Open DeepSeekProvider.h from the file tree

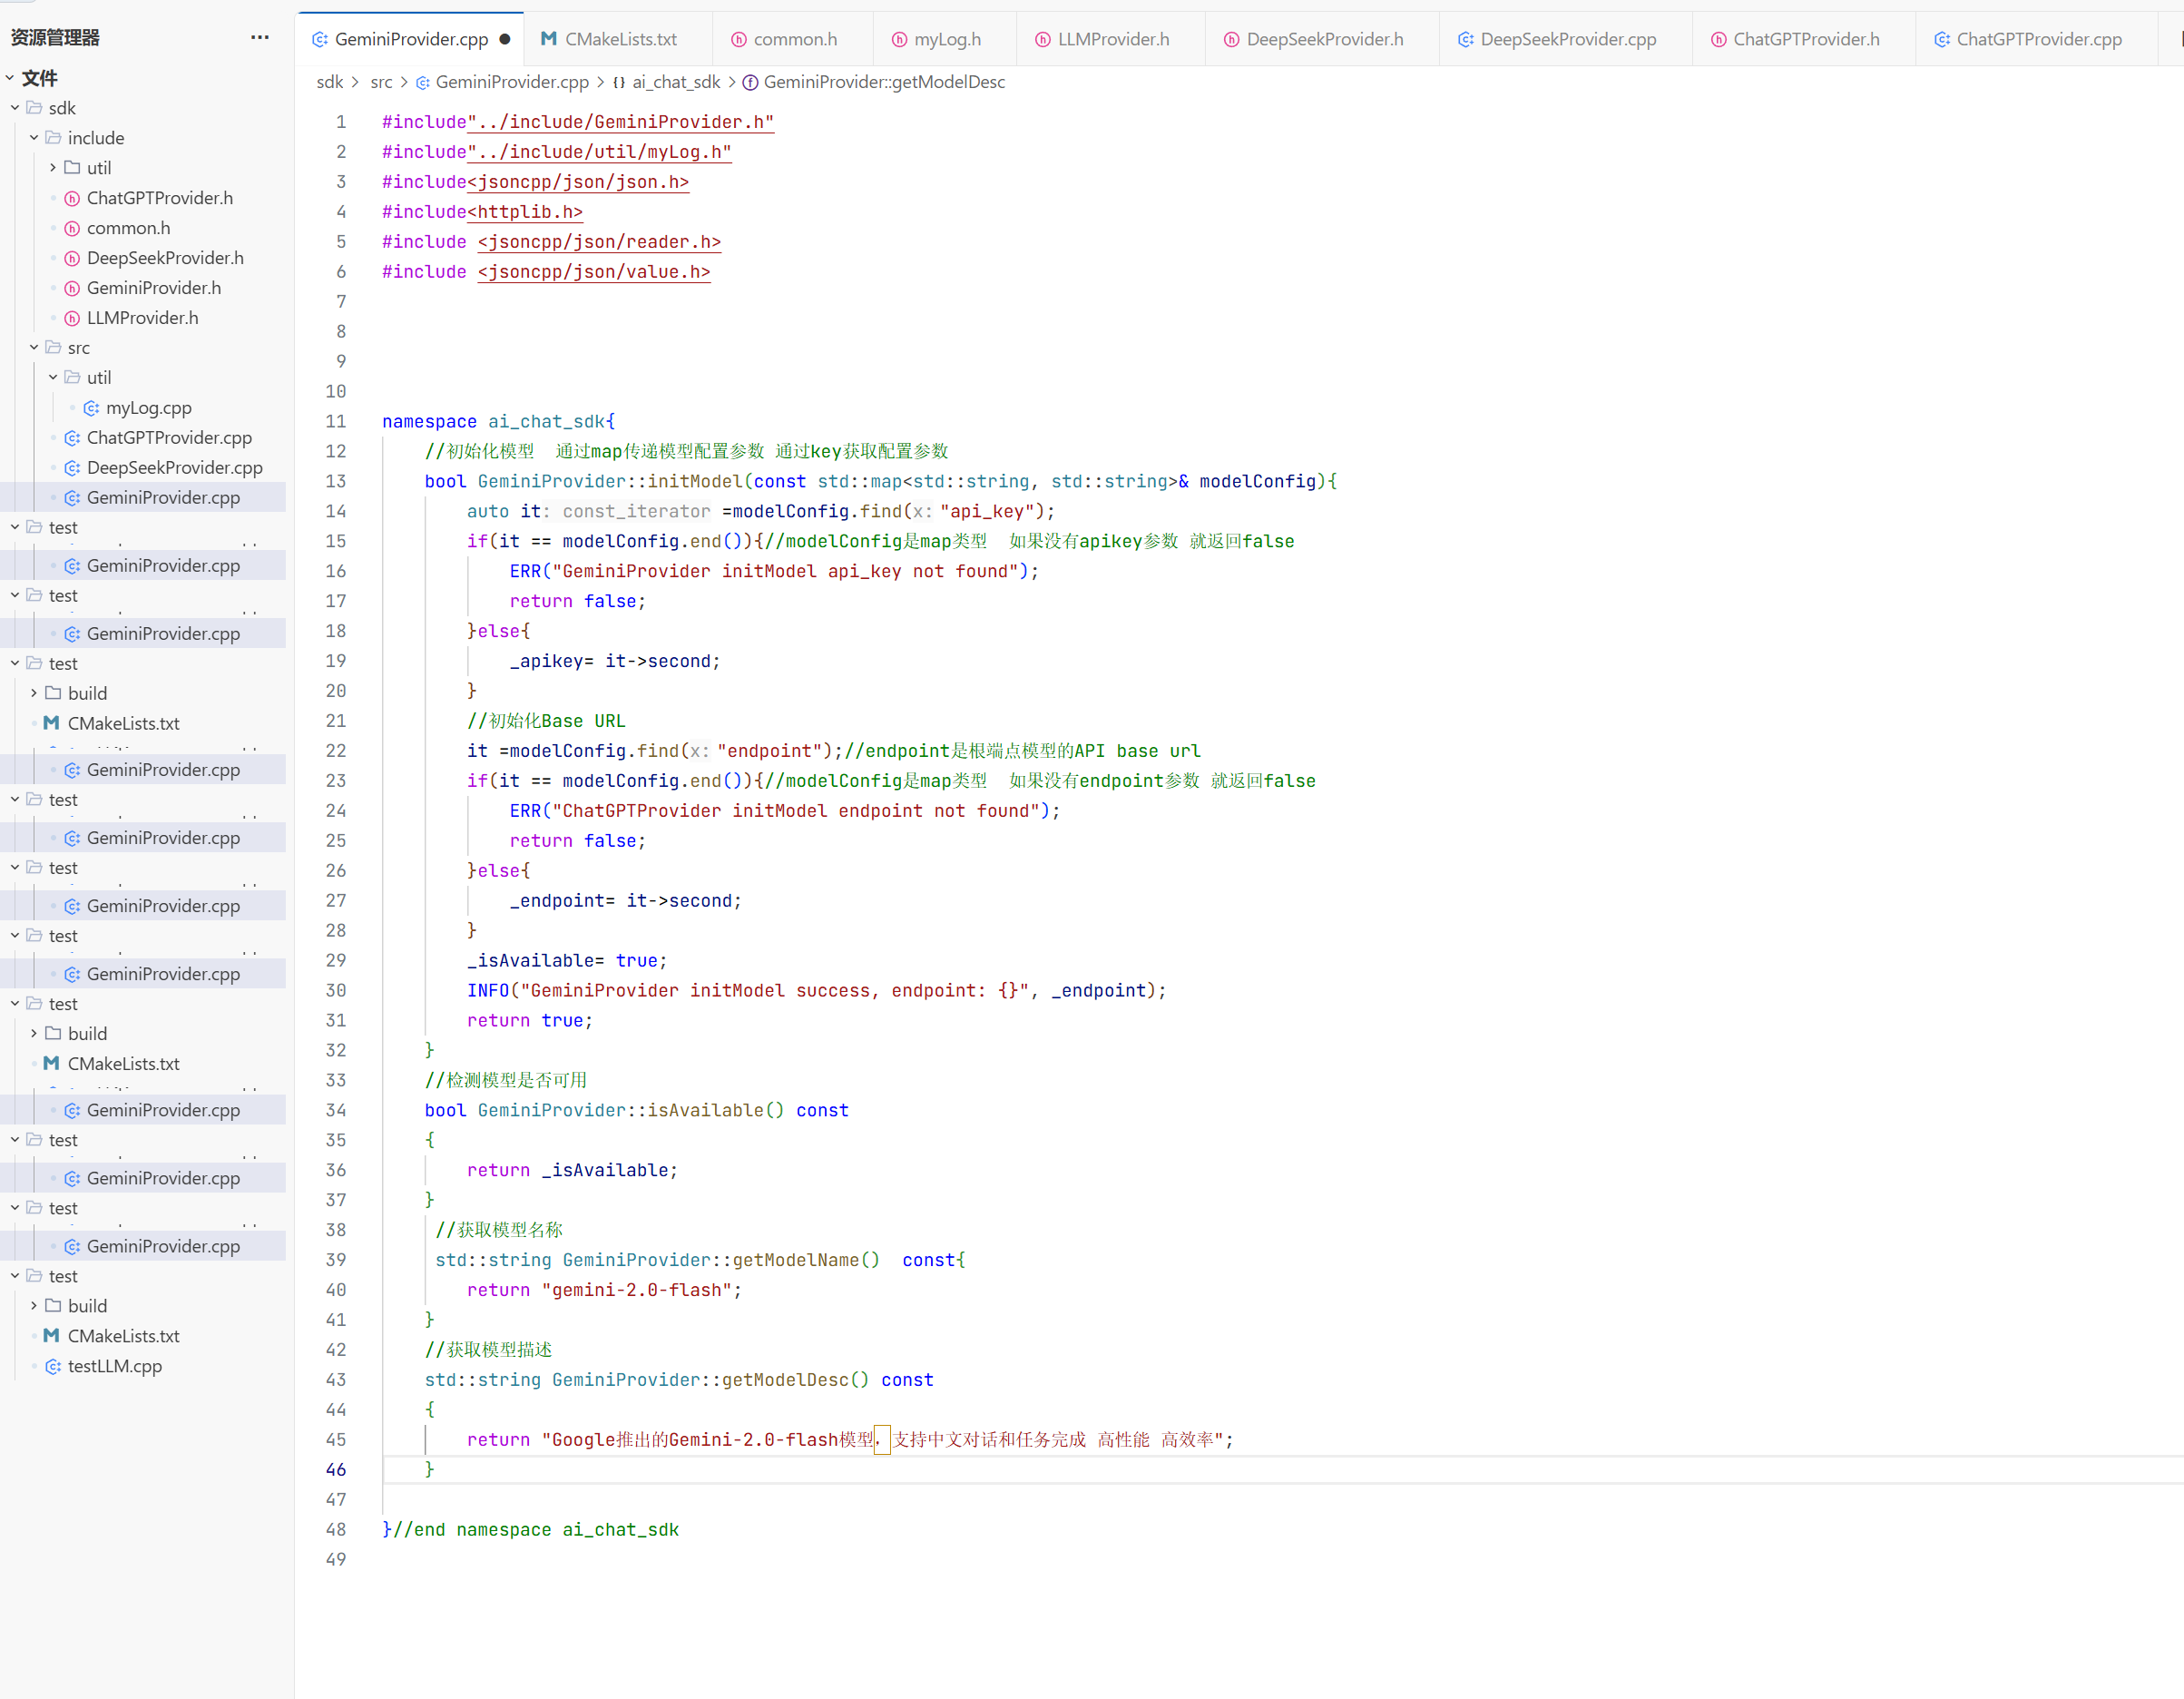(x=165, y=258)
